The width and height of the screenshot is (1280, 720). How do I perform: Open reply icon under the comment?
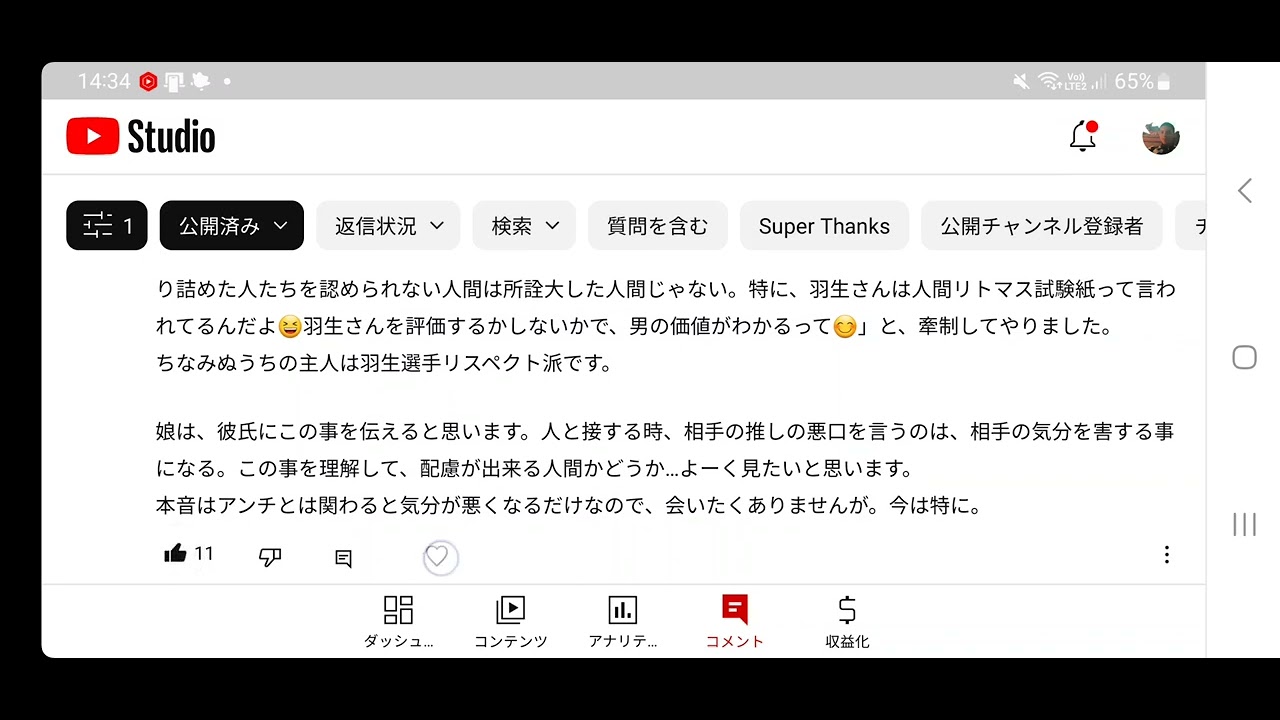point(343,559)
